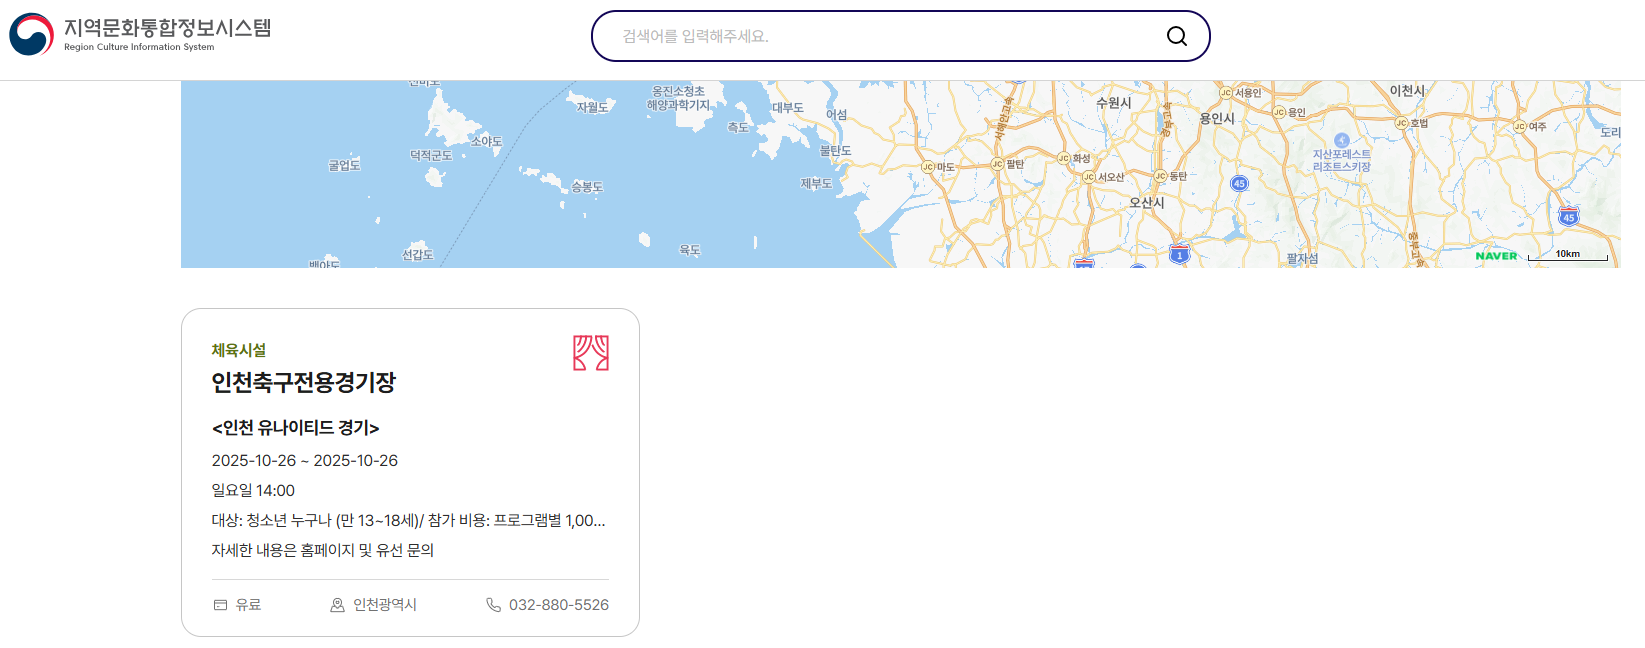Open the 지역문화통합정보시스템 home title

pyautogui.click(x=167, y=28)
